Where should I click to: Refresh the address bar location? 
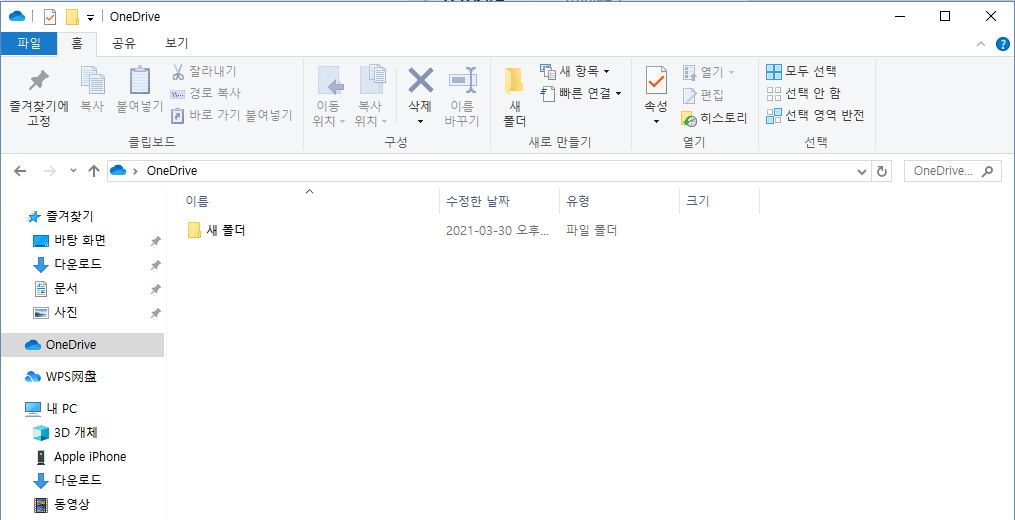pyautogui.click(x=881, y=171)
